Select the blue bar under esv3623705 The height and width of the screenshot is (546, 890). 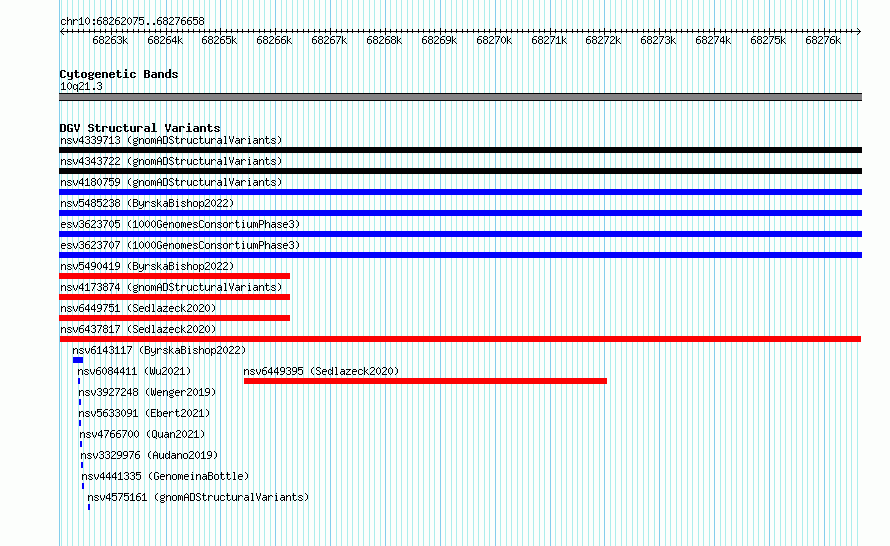point(460,234)
